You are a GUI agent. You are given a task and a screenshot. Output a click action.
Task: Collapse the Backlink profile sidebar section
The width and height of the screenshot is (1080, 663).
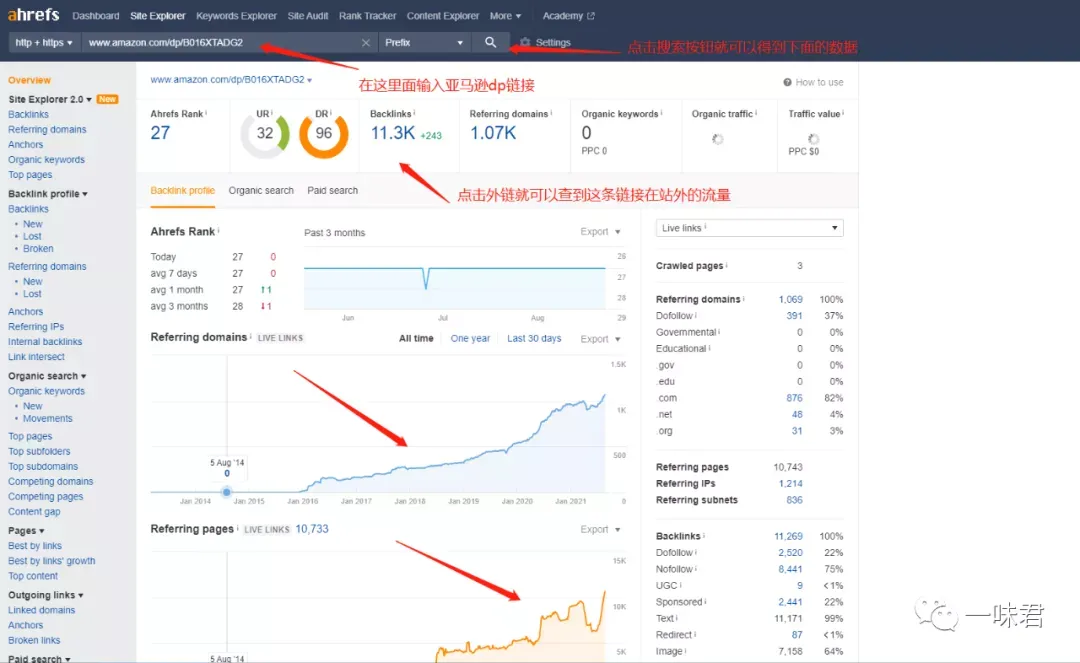pos(48,194)
